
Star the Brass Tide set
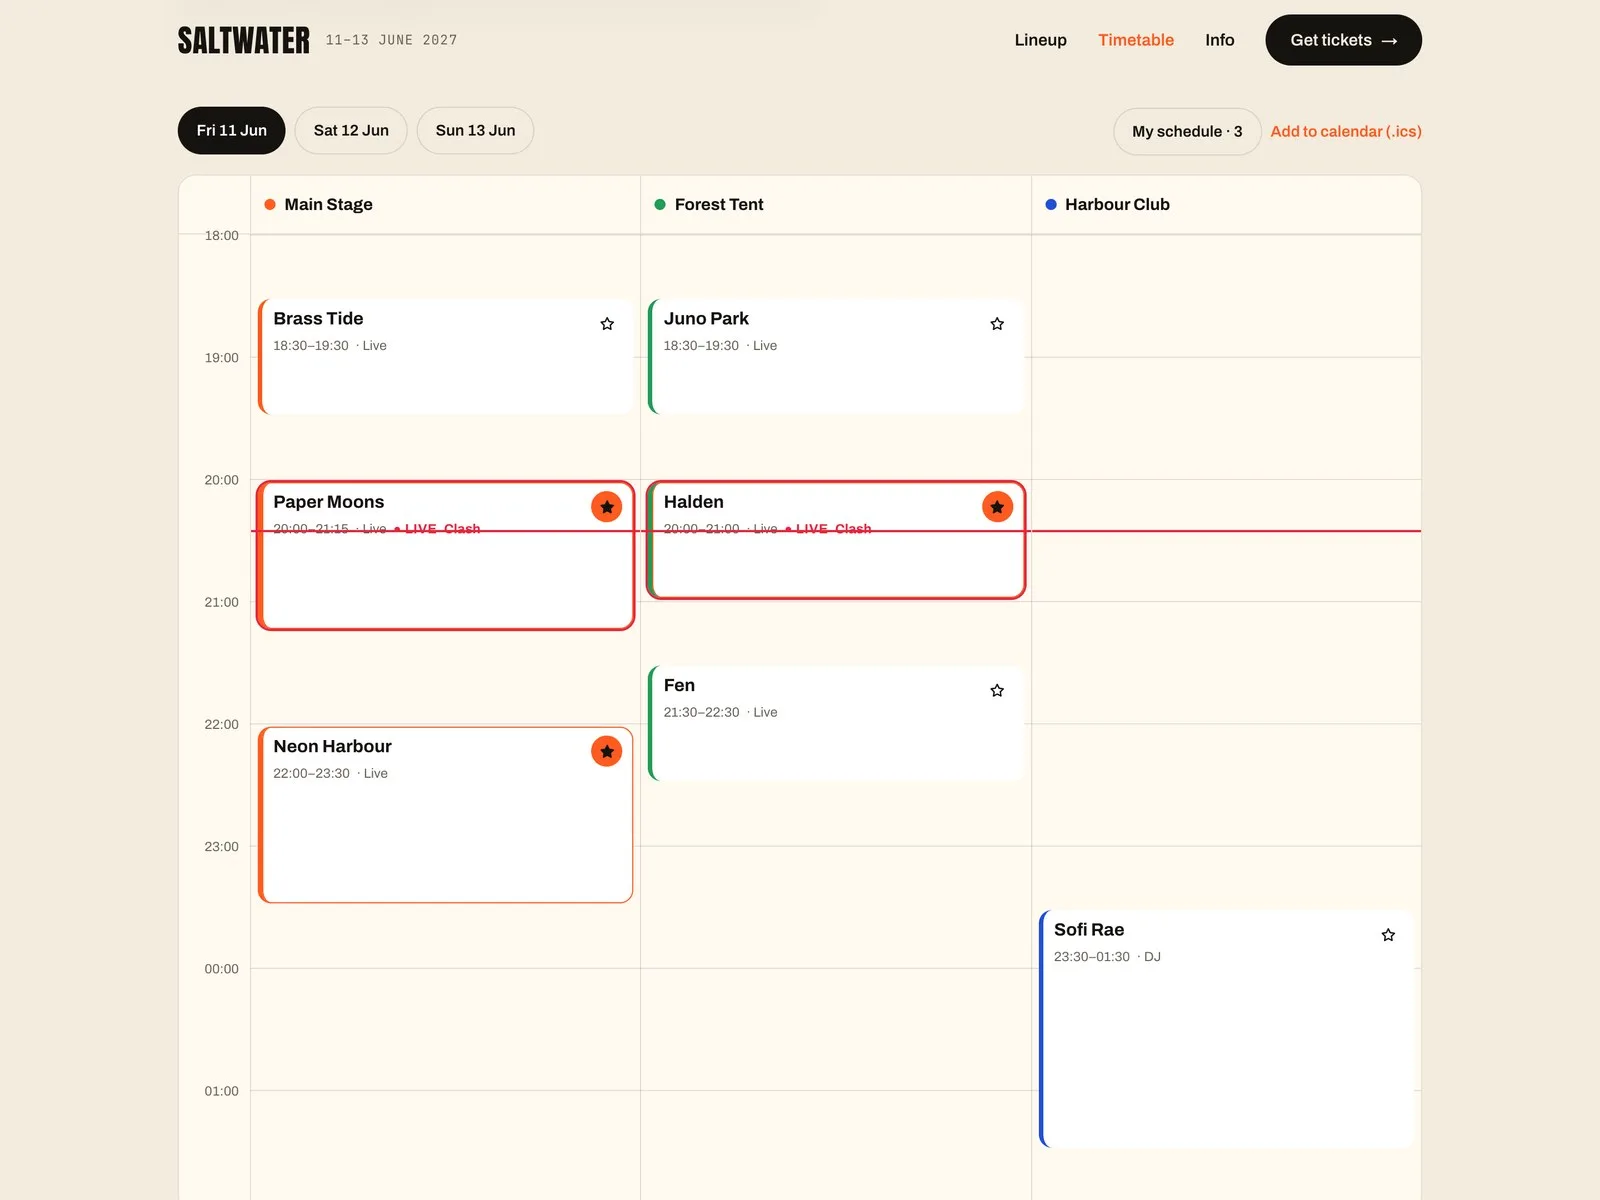point(607,324)
